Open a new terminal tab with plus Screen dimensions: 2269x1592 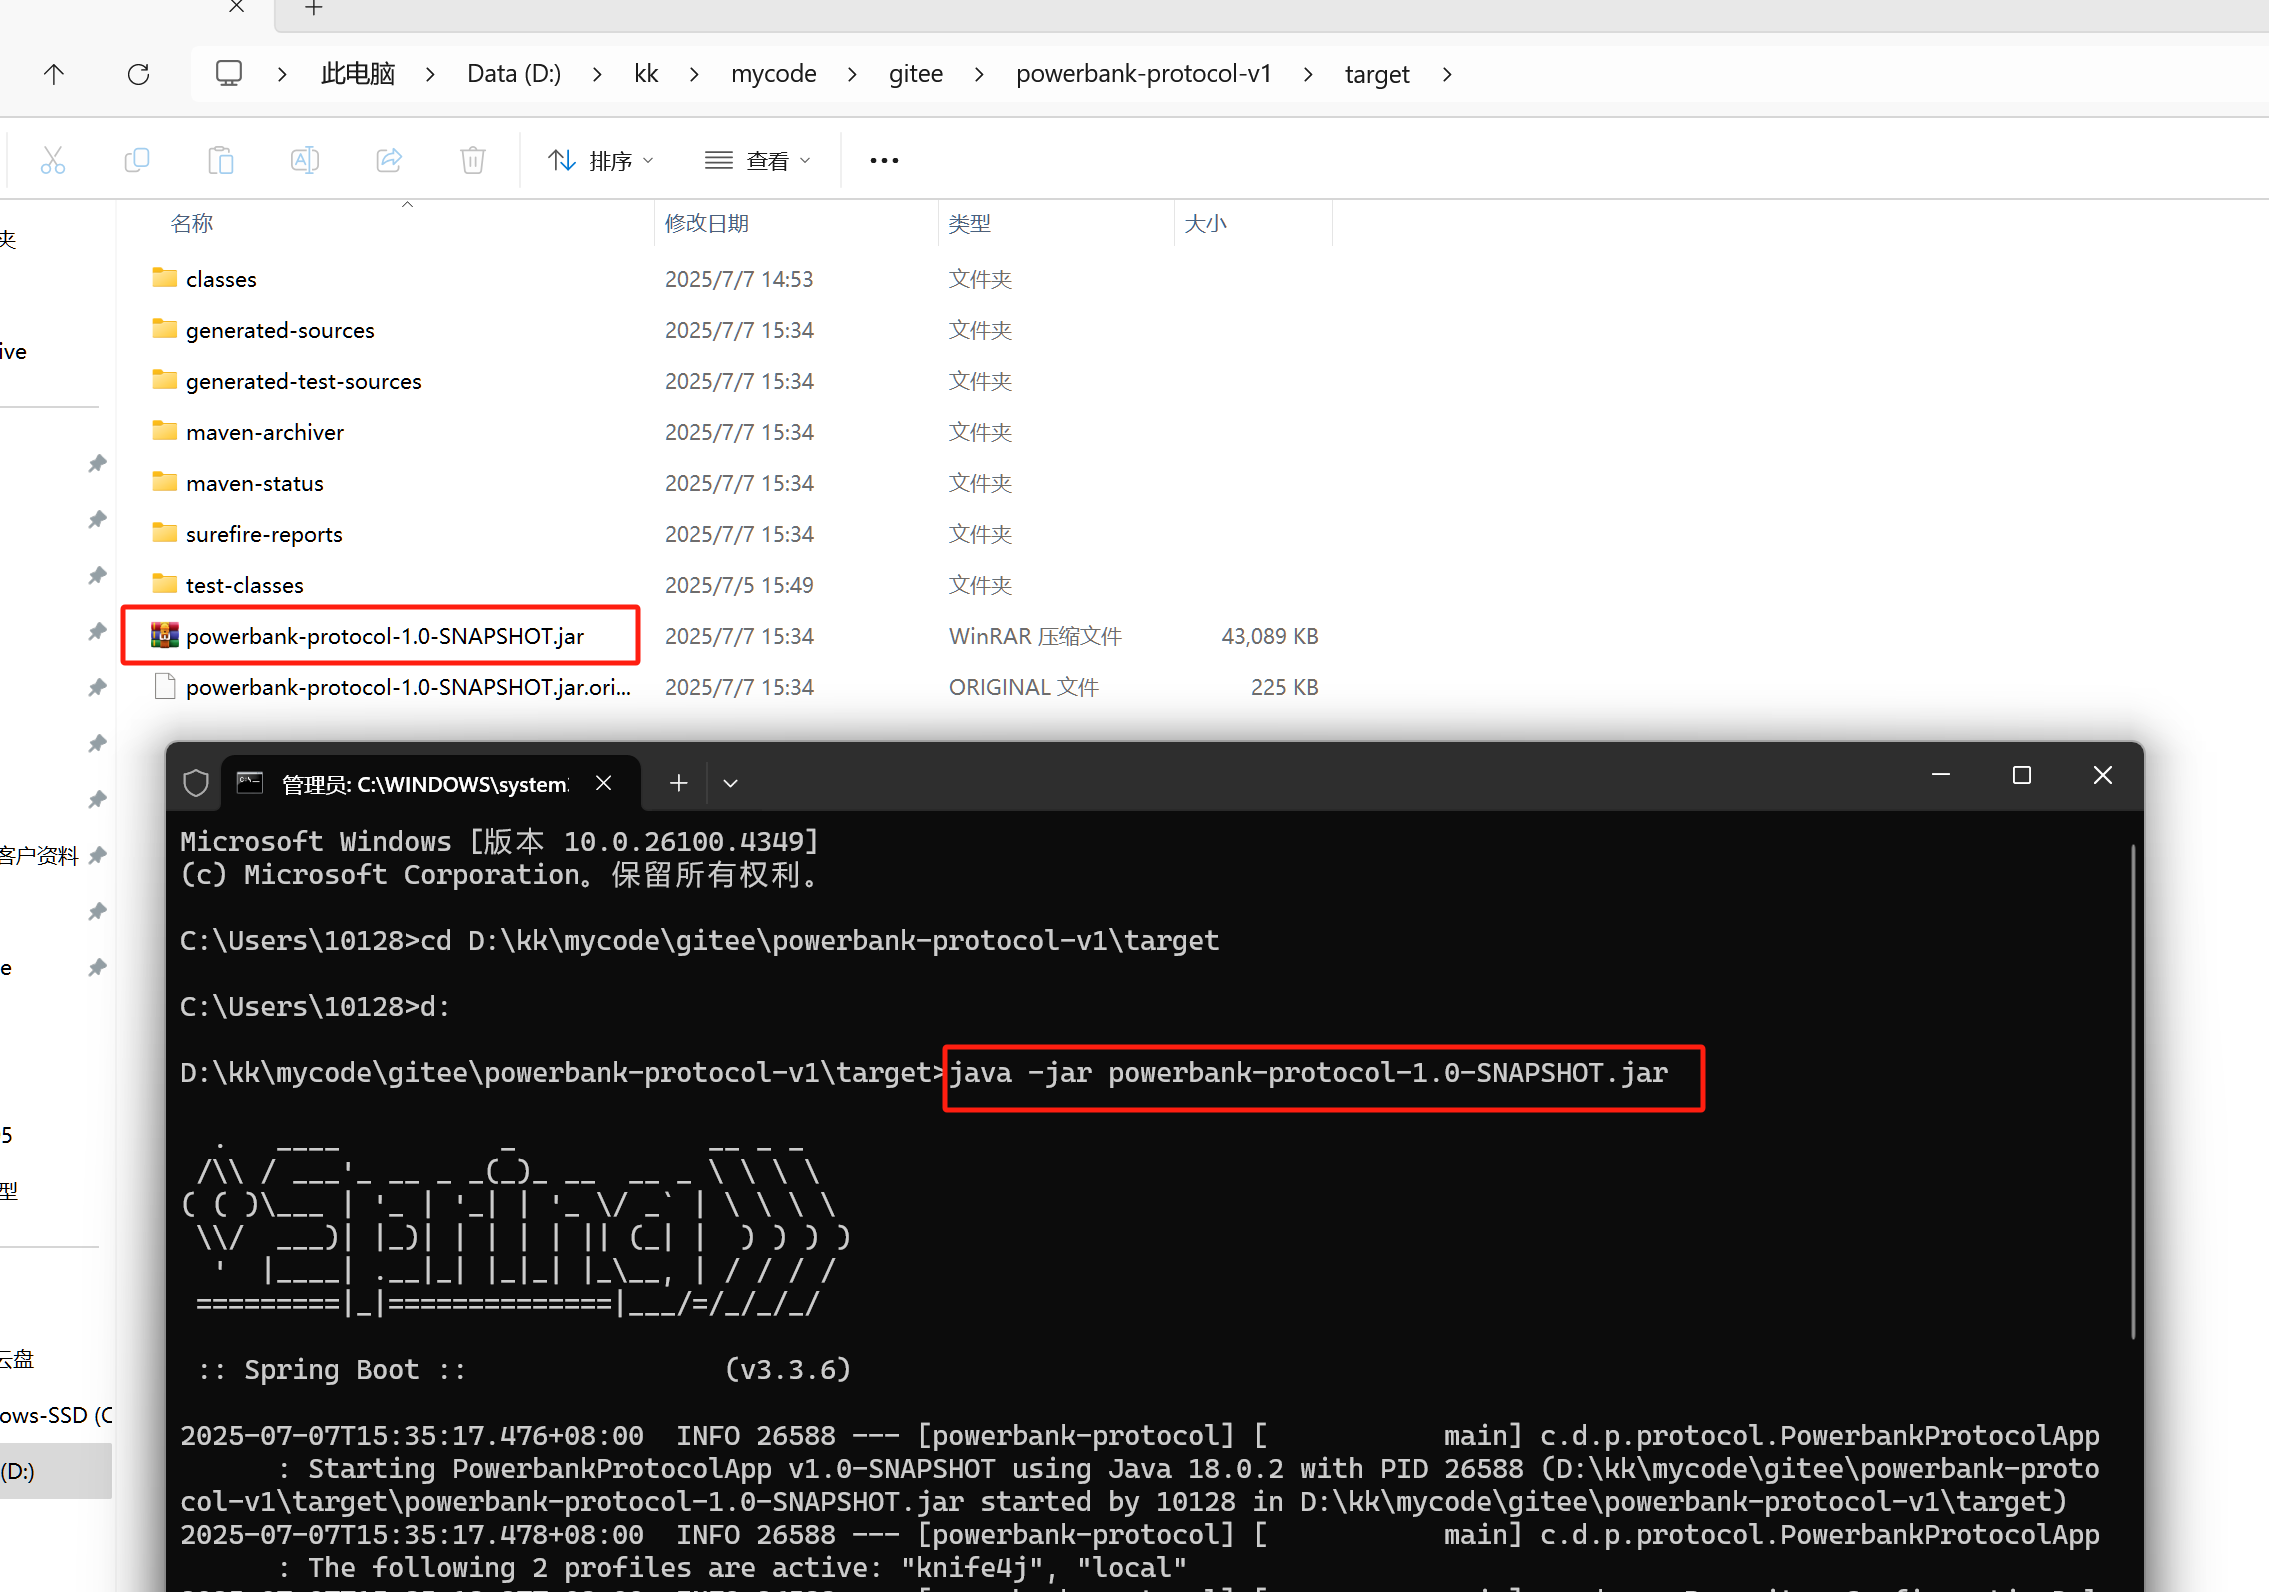(678, 783)
